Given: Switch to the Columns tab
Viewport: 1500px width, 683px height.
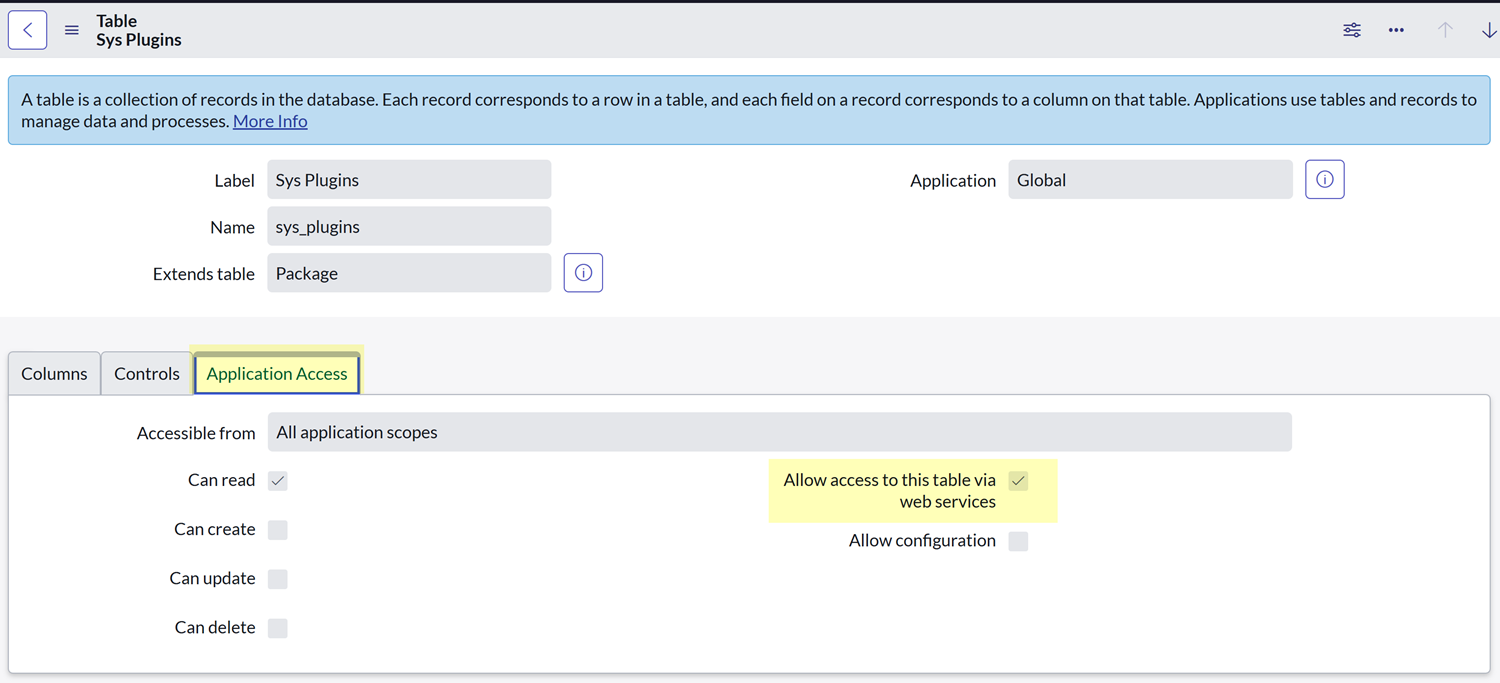Looking at the screenshot, I should point(54,374).
